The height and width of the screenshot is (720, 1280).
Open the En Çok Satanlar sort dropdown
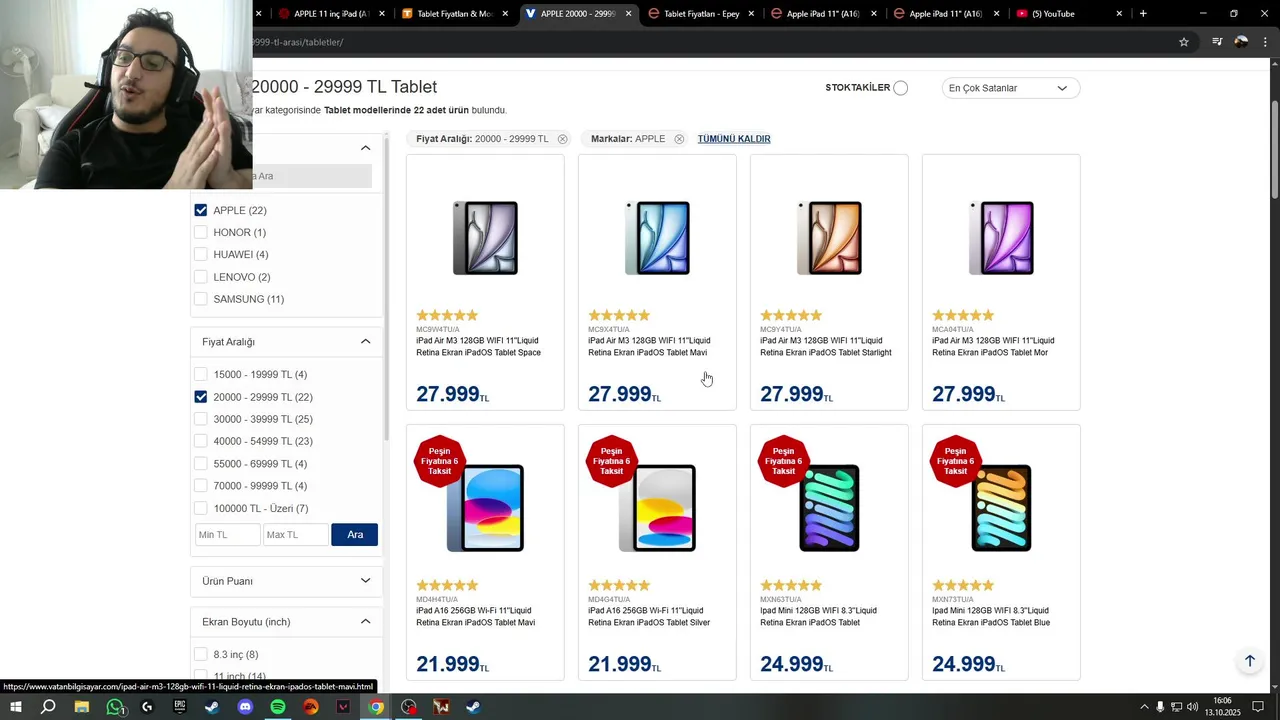[x=1010, y=88]
